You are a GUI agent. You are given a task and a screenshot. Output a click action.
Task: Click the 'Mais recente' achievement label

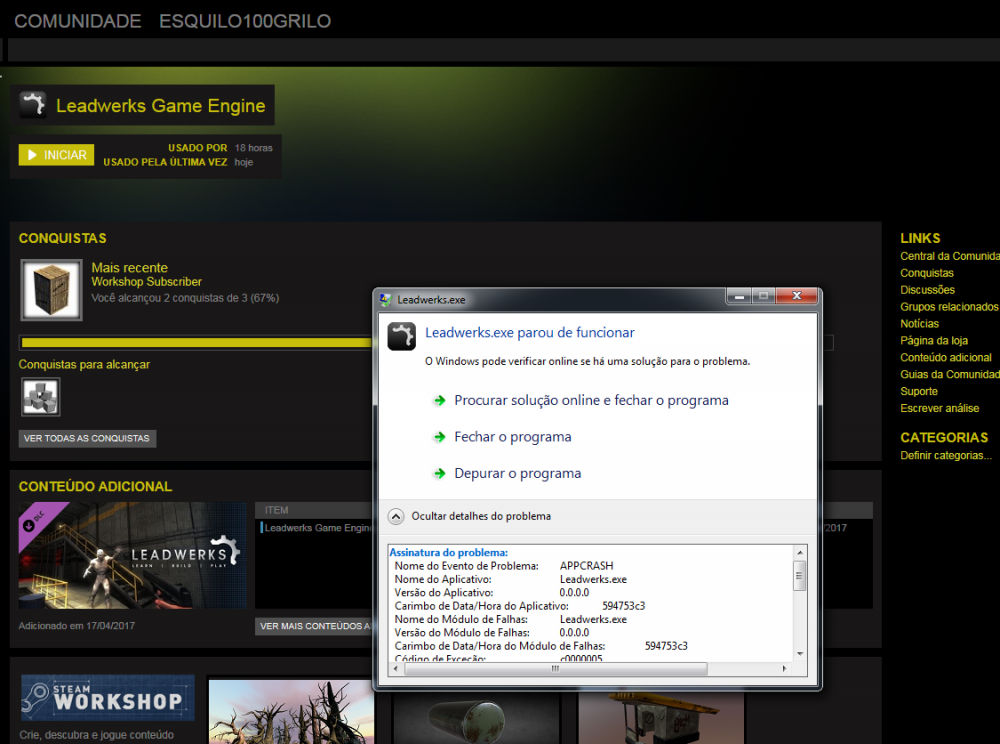pyautogui.click(x=129, y=268)
